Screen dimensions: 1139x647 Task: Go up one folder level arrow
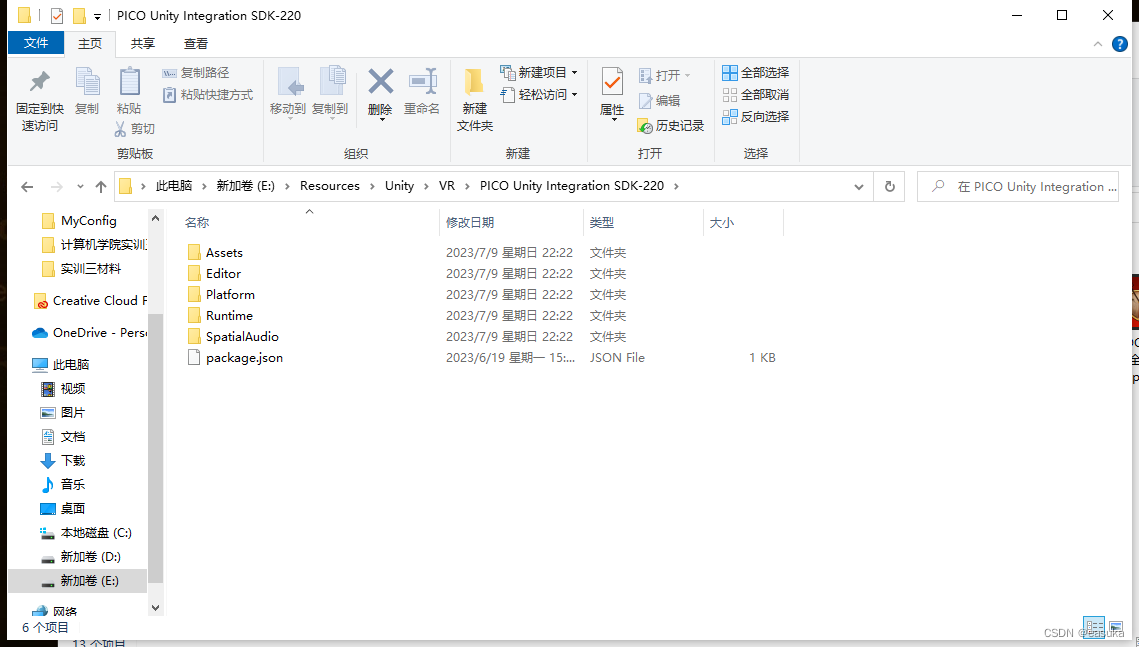[x=101, y=187]
